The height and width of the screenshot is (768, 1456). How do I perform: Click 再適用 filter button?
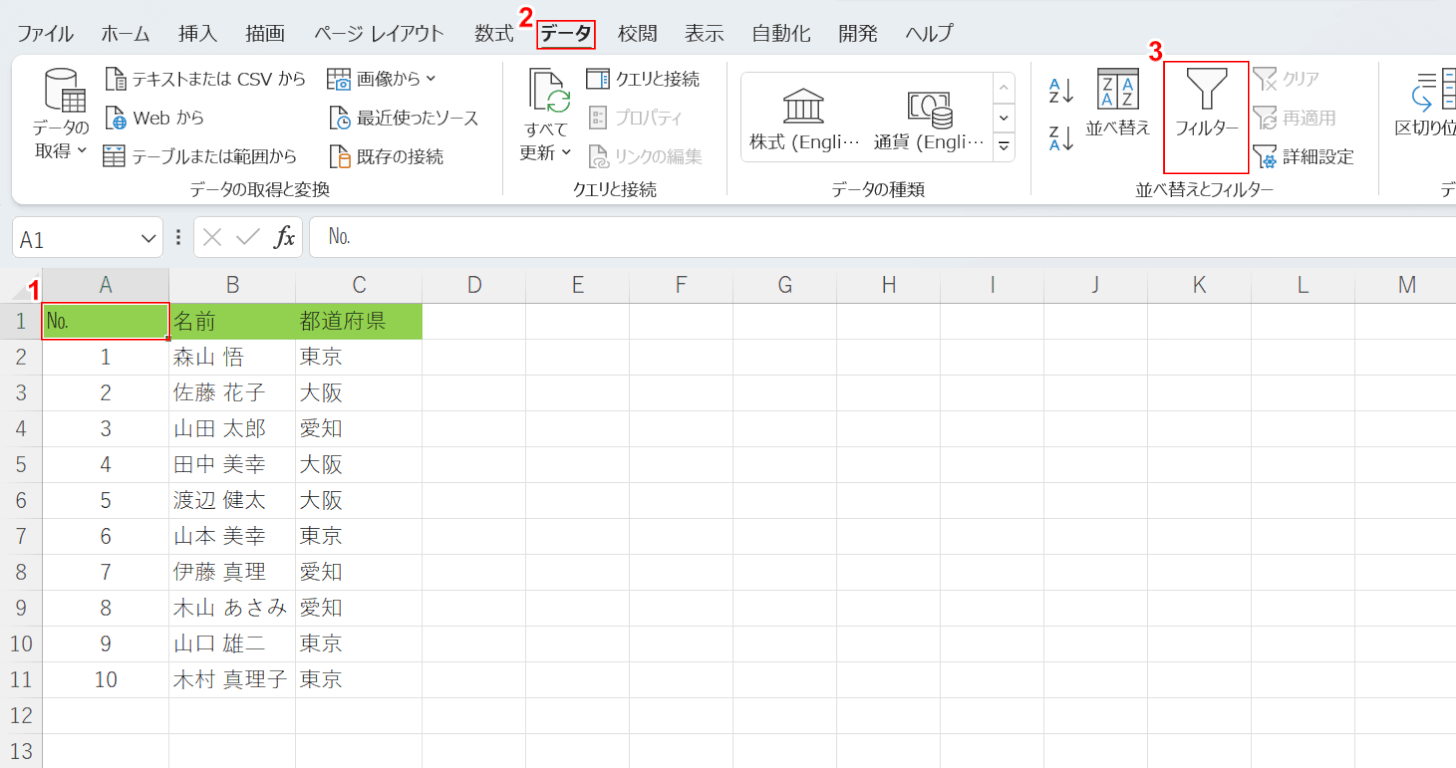pyautogui.click(x=1294, y=117)
